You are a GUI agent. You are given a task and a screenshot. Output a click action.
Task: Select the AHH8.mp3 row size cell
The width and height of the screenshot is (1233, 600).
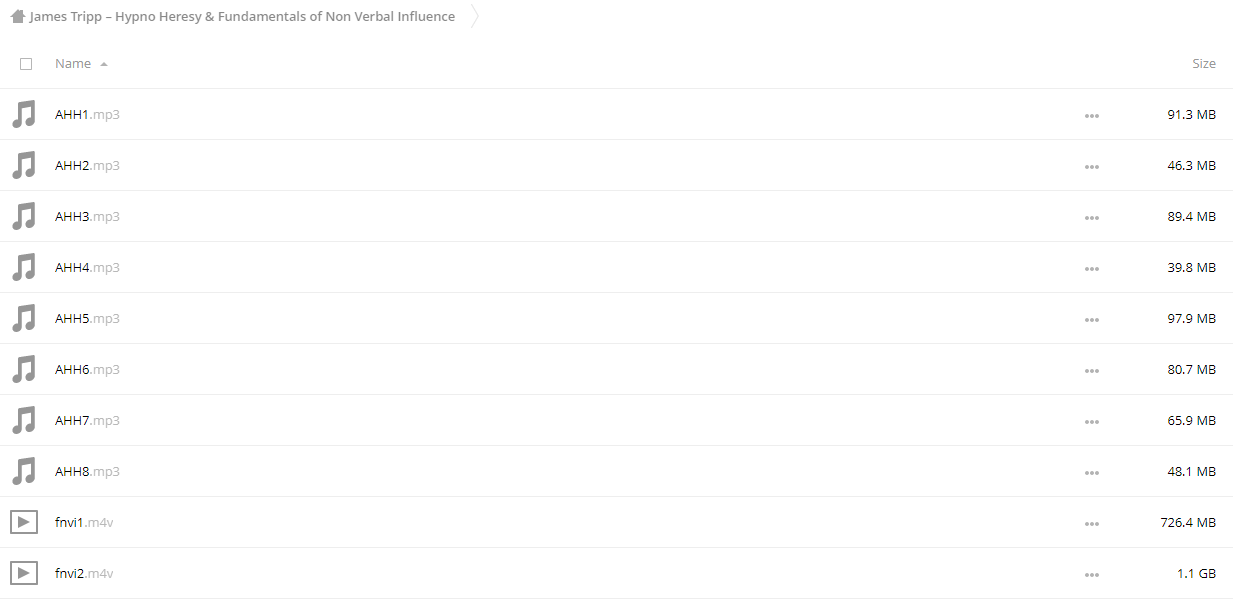[x=1191, y=471]
